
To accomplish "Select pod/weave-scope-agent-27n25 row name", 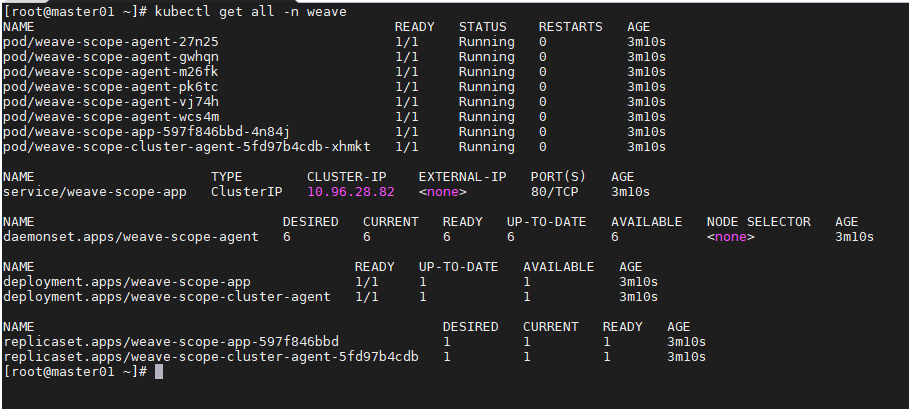I will [x=111, y=42].
